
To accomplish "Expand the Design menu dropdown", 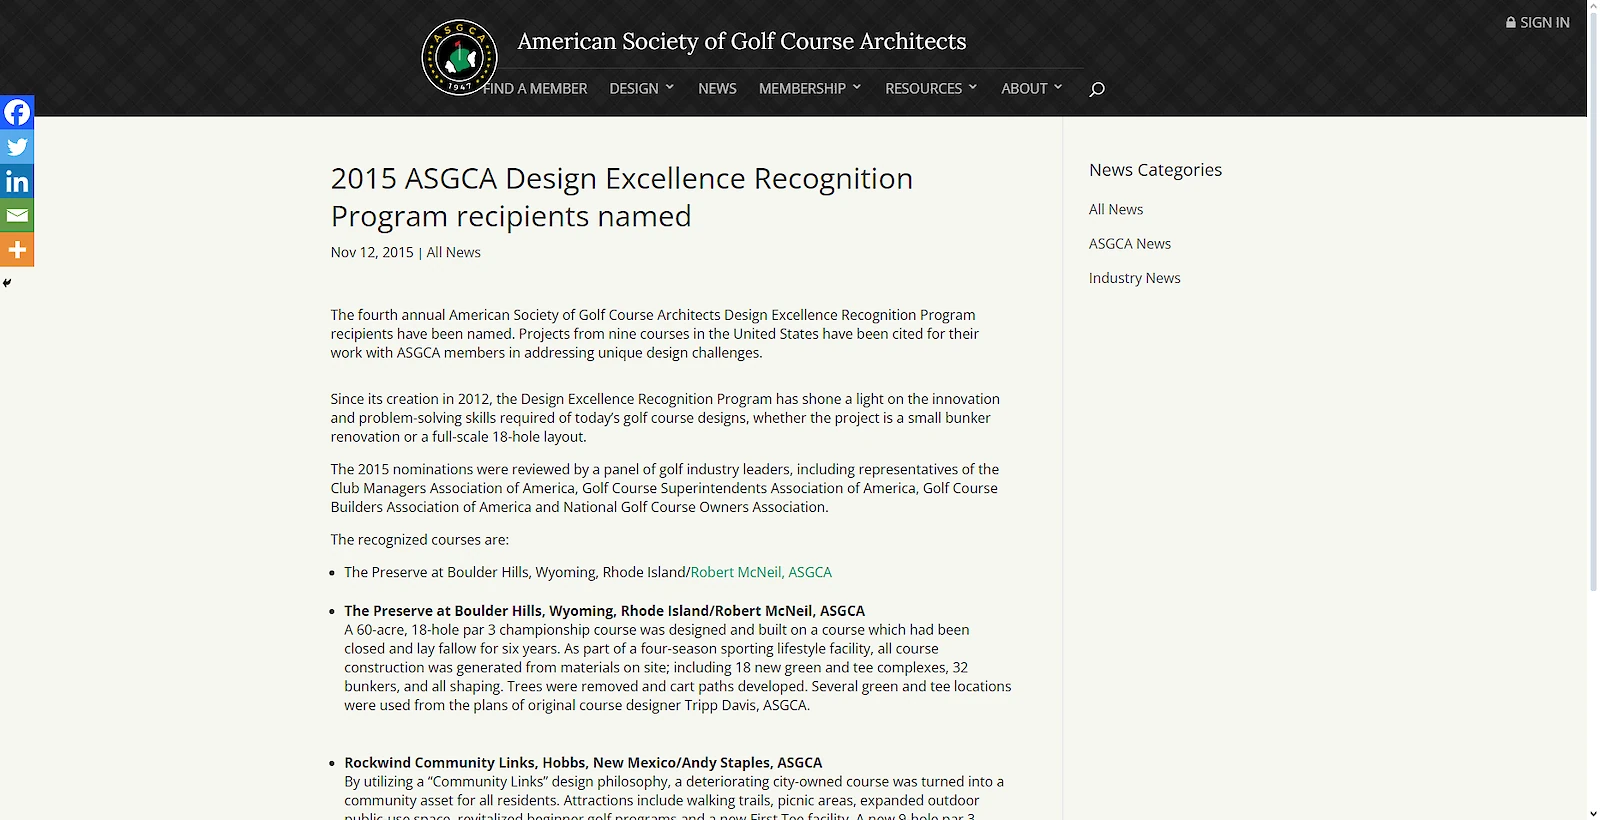I will (x=642, y=88).
